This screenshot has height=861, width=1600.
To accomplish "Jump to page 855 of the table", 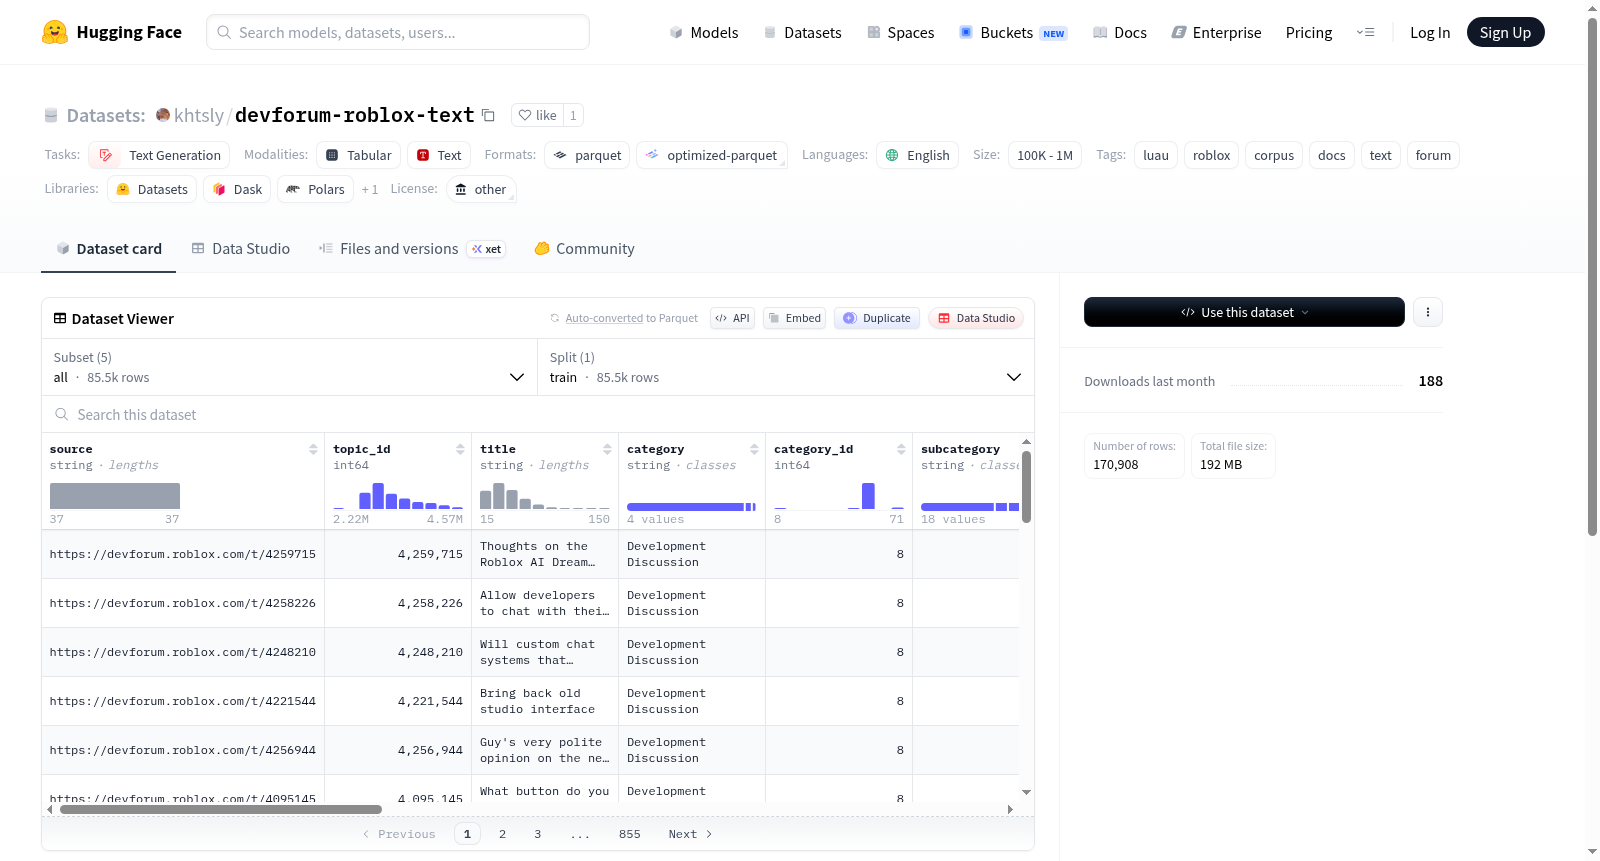I will coord(630,834).
